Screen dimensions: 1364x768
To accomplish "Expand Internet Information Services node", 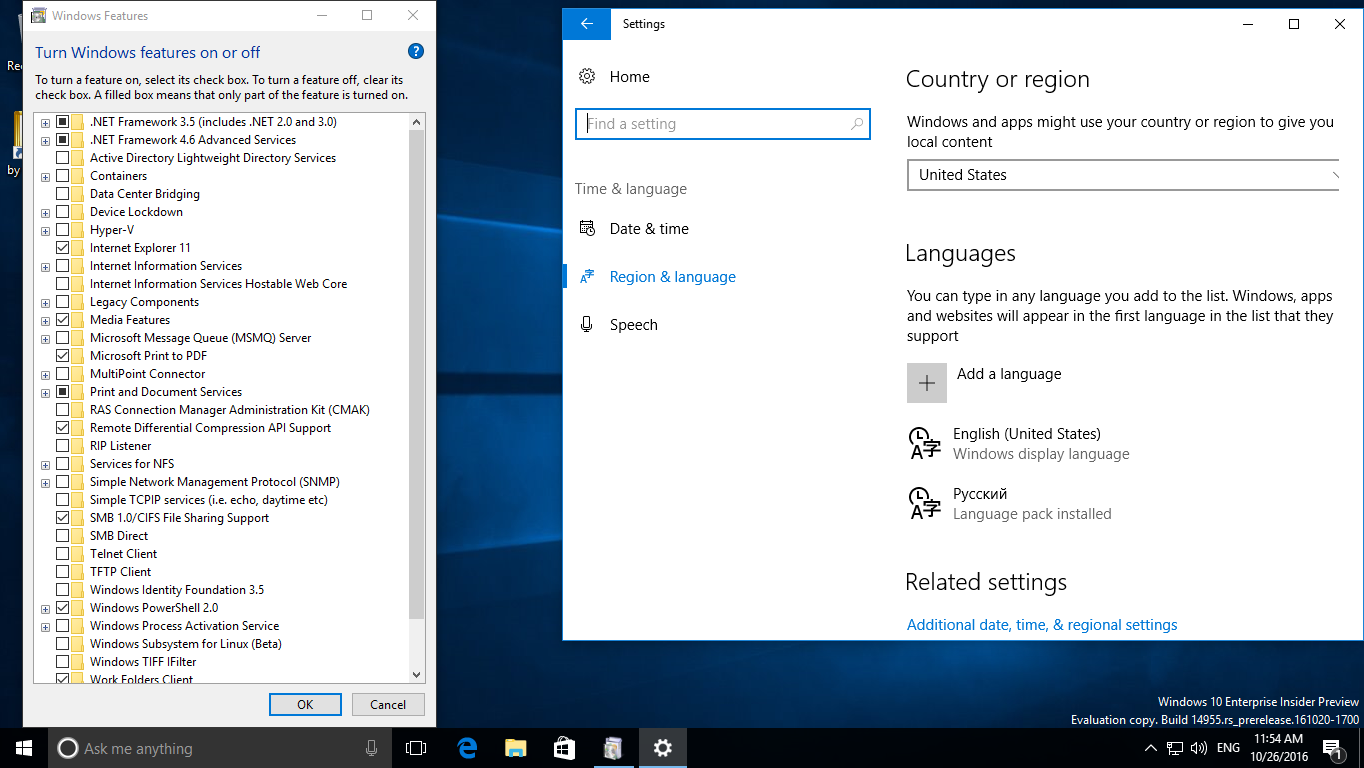I will 45,266.
